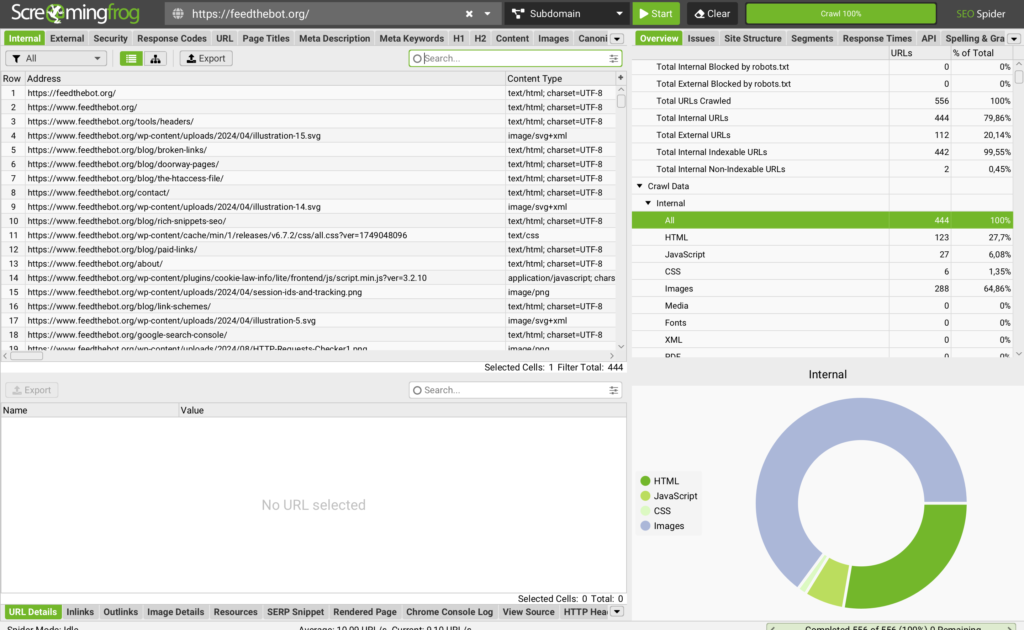The height and width of the screenshot is (630, 1024).
Task: Open the Site Structure tab
Action: coord(752,39)
